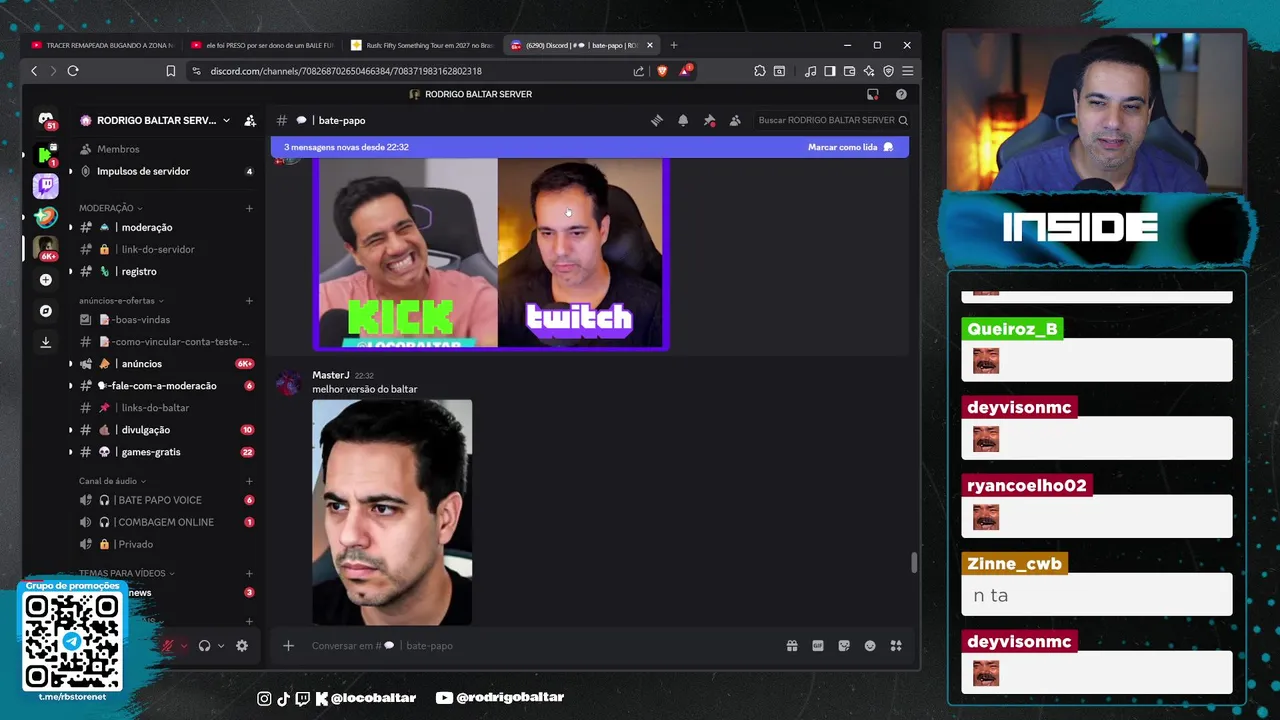The height and width of the screenshot is (720, 1280).
Task: Collapse the MODERAÇÃO category
Action: pyautogui.click(x=110, y=208)
